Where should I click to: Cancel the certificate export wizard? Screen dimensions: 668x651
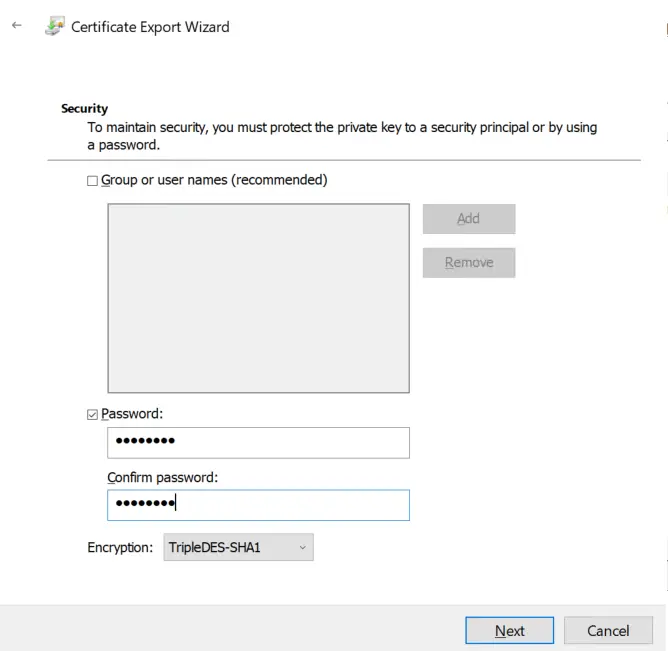click(607, 630)
